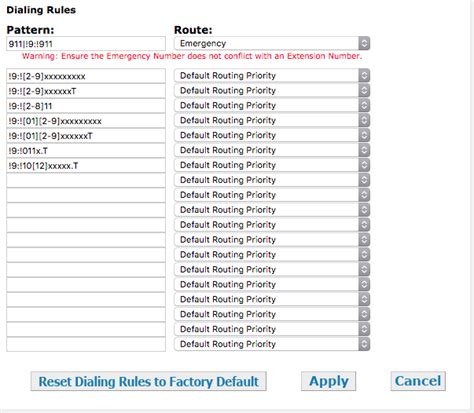This screenshot has width=474, height=413.
Task: Click the first empty pattern field
Action: (x=86, y=180)
